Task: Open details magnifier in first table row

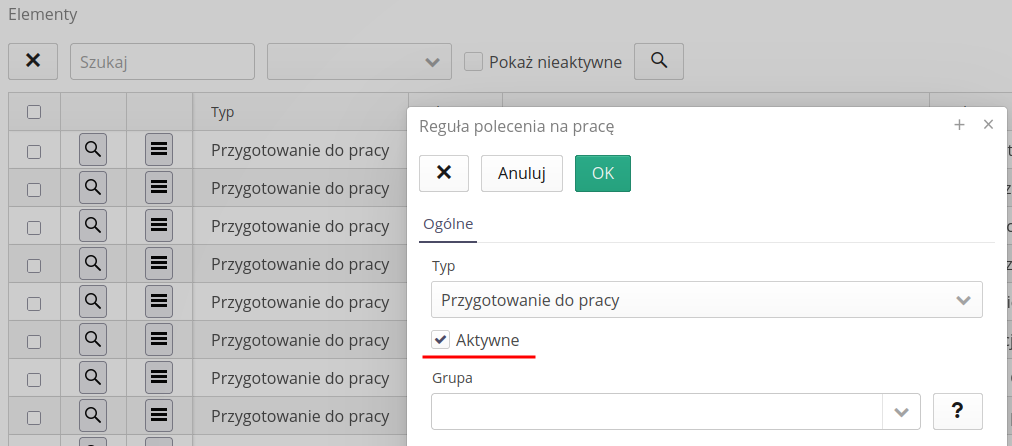Action: pos(93,150)
